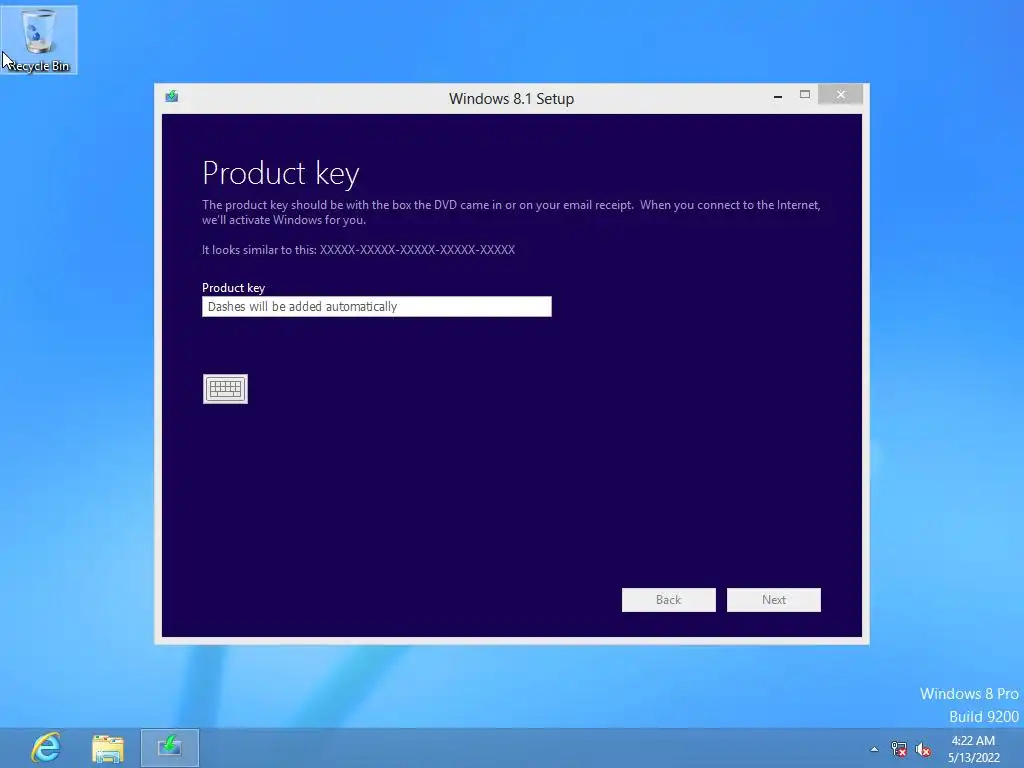This screenshot has height=768, width=1024.
Task: Click the Product key input field
Action: (377, 307)
